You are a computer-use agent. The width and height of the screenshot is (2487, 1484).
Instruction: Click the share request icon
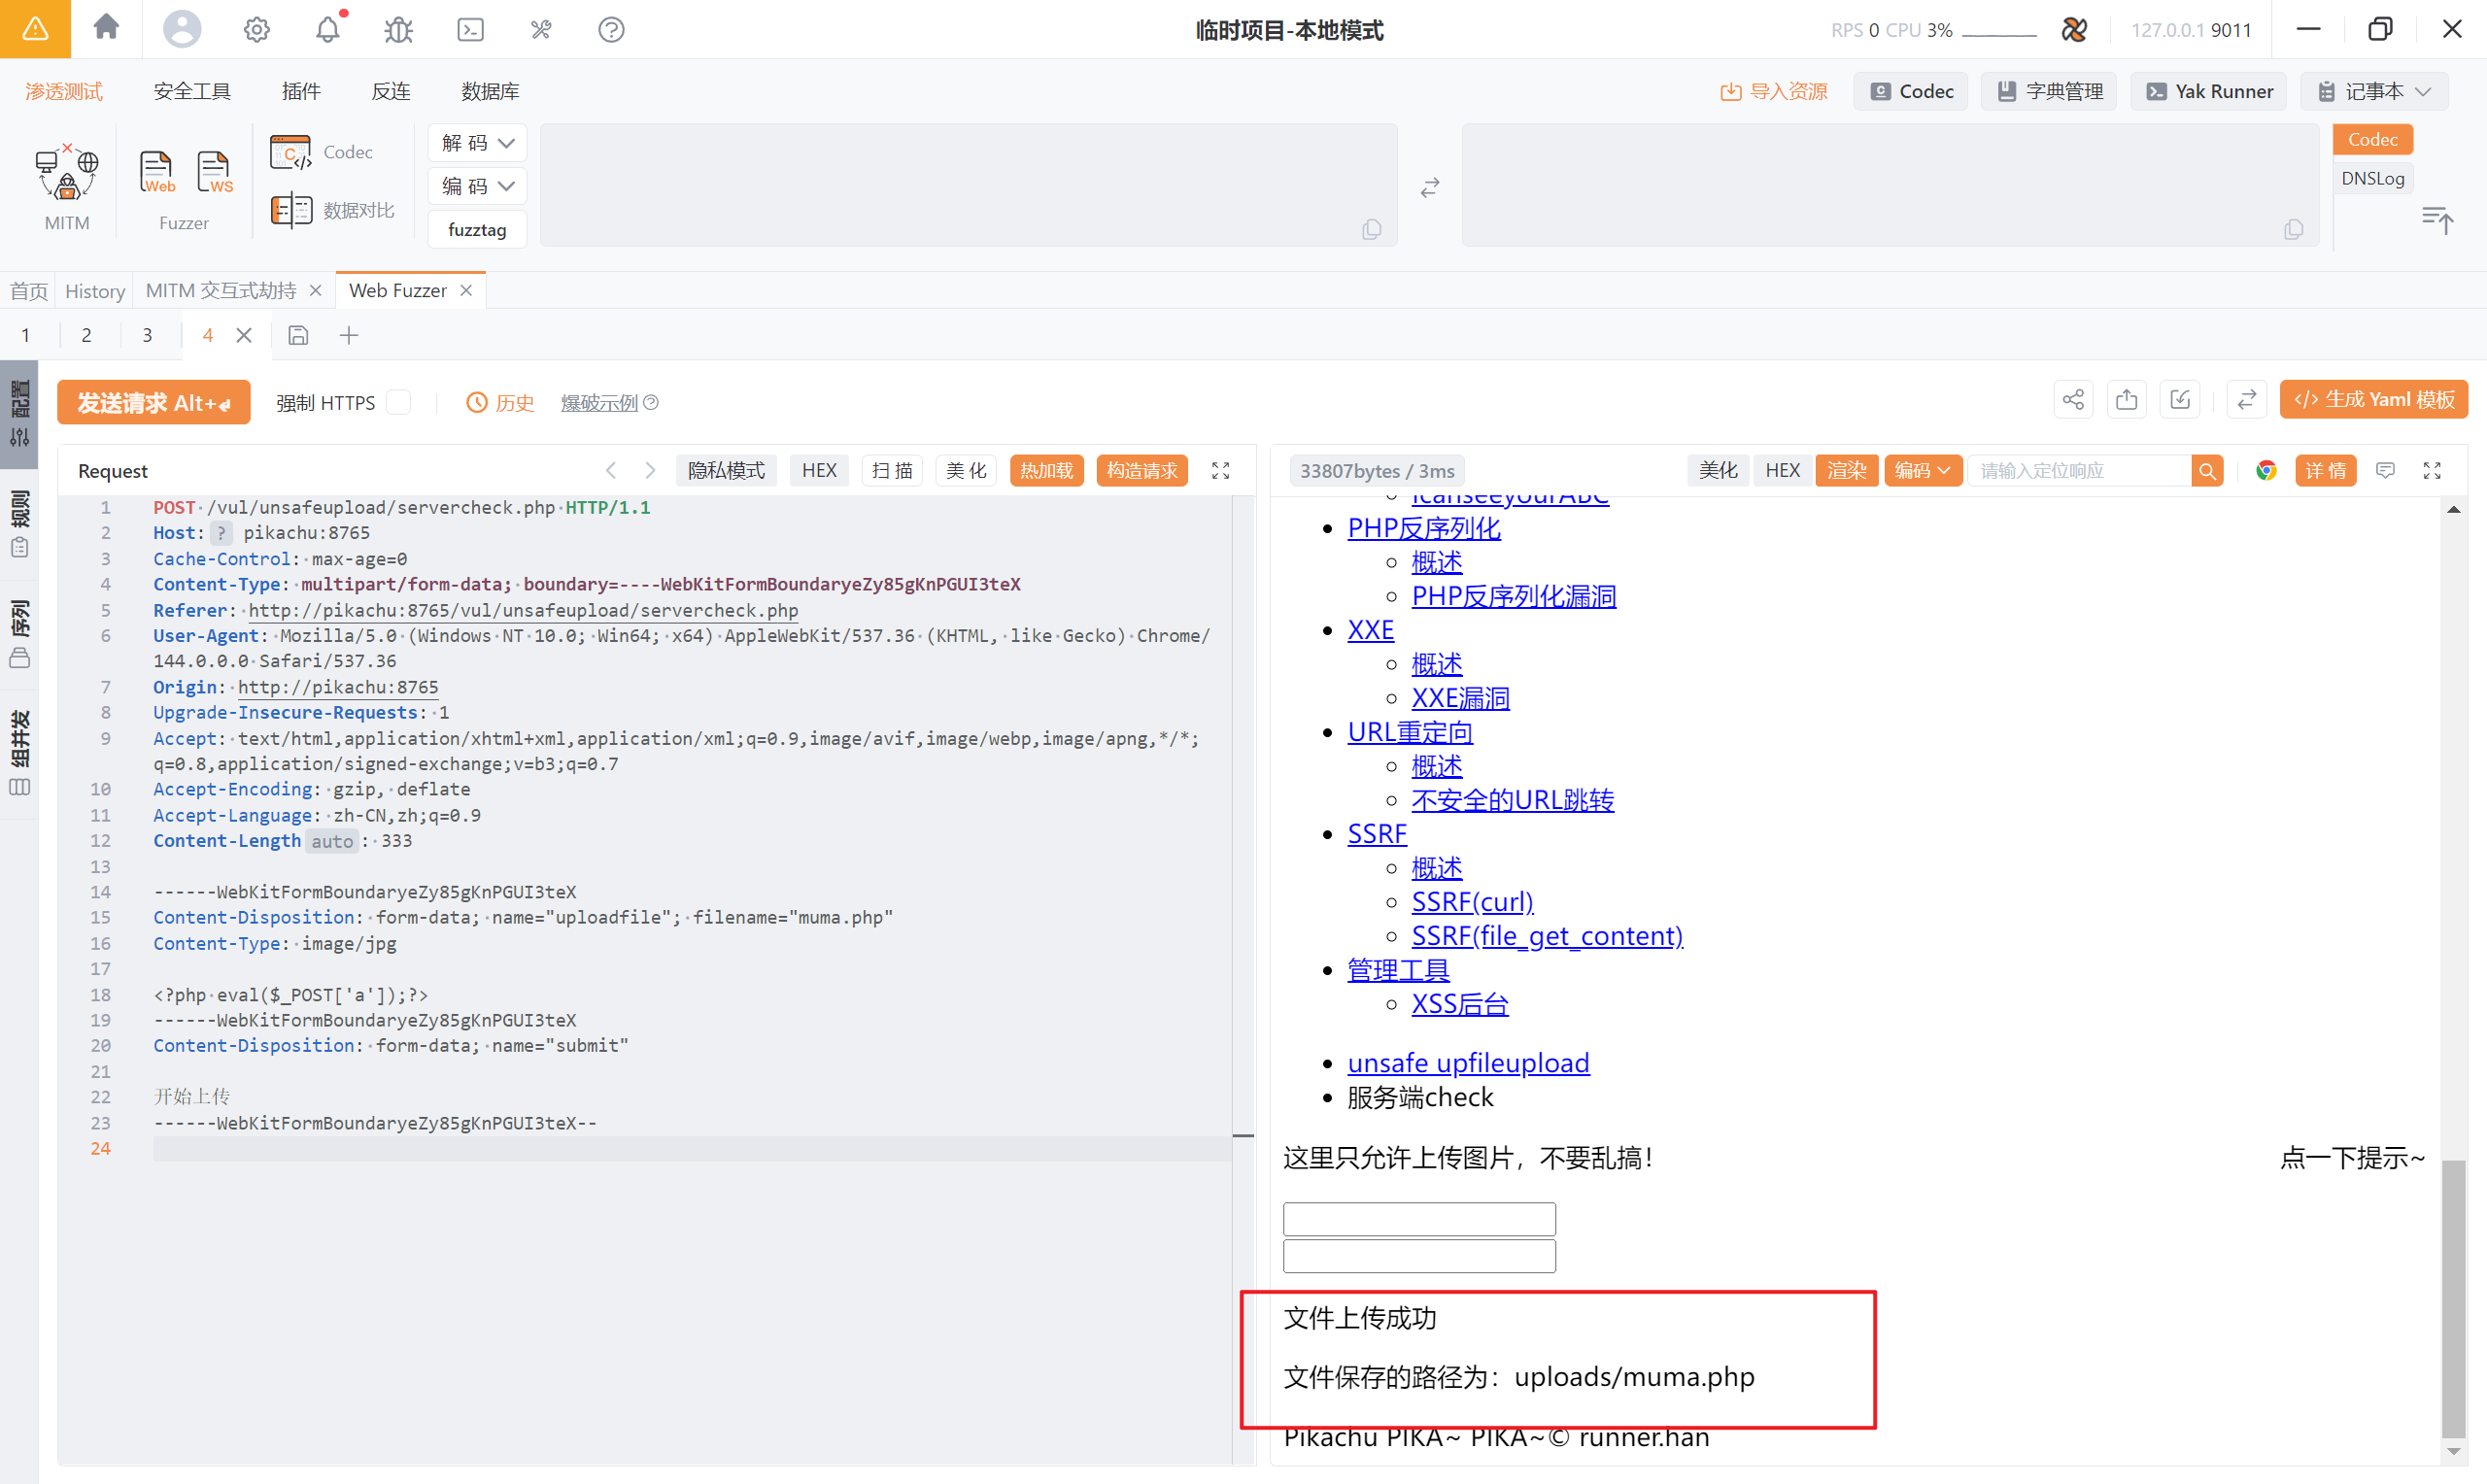pos(2072,400)
